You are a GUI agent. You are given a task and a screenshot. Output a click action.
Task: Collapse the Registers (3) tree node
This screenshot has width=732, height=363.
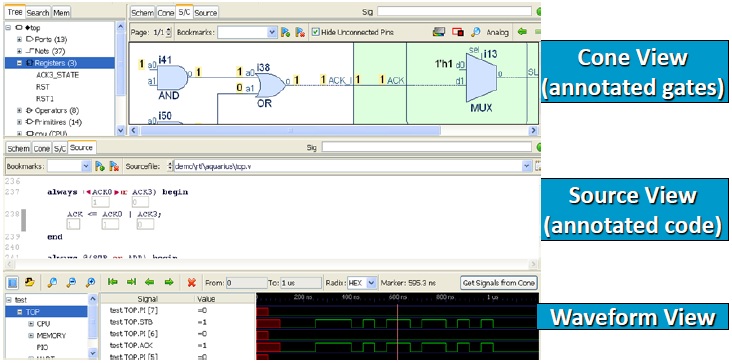19,63
